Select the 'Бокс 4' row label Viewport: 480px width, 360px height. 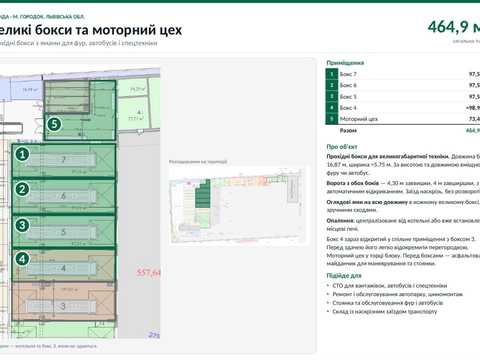click(x=348, y=108)
